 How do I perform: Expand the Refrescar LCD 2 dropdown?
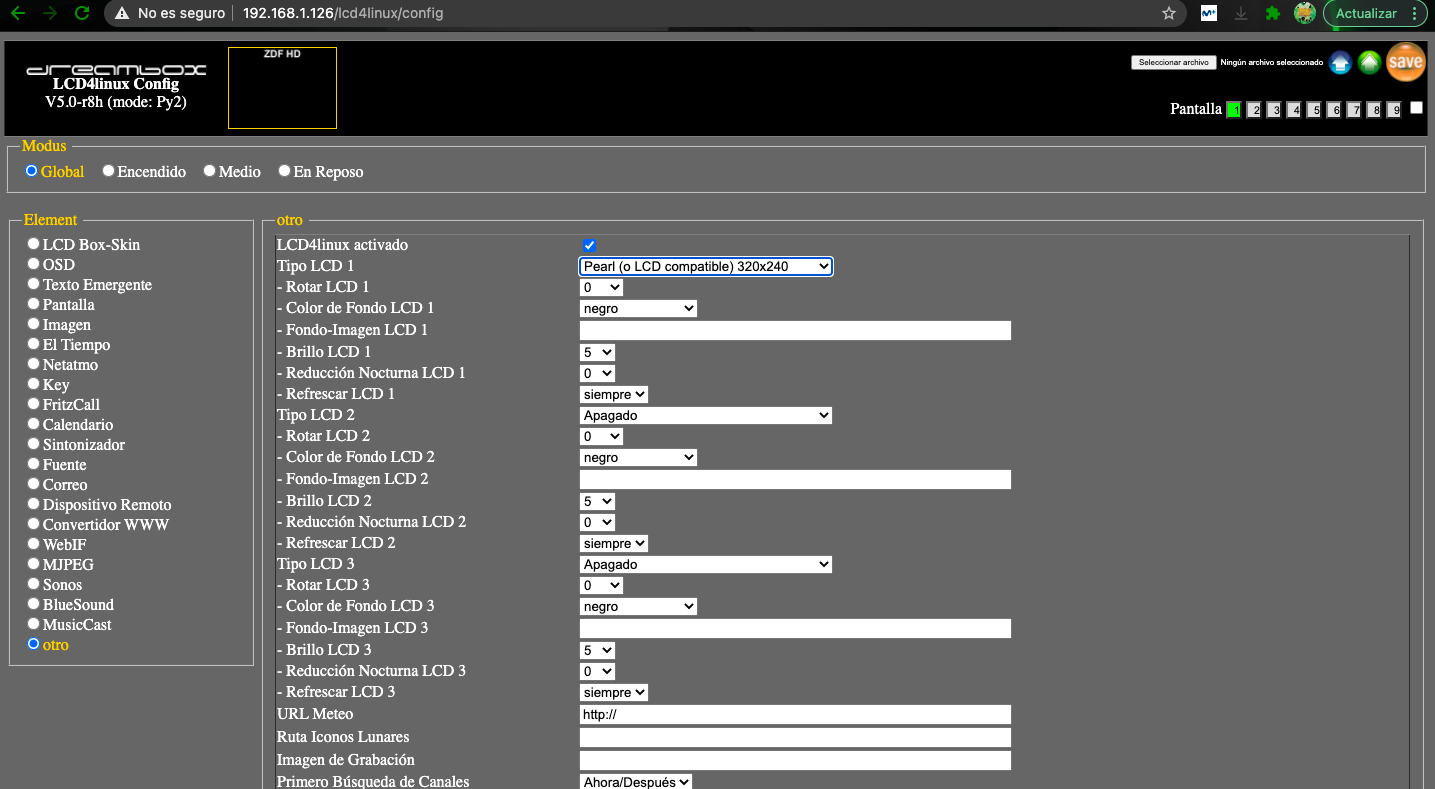(x=613, y=544)
